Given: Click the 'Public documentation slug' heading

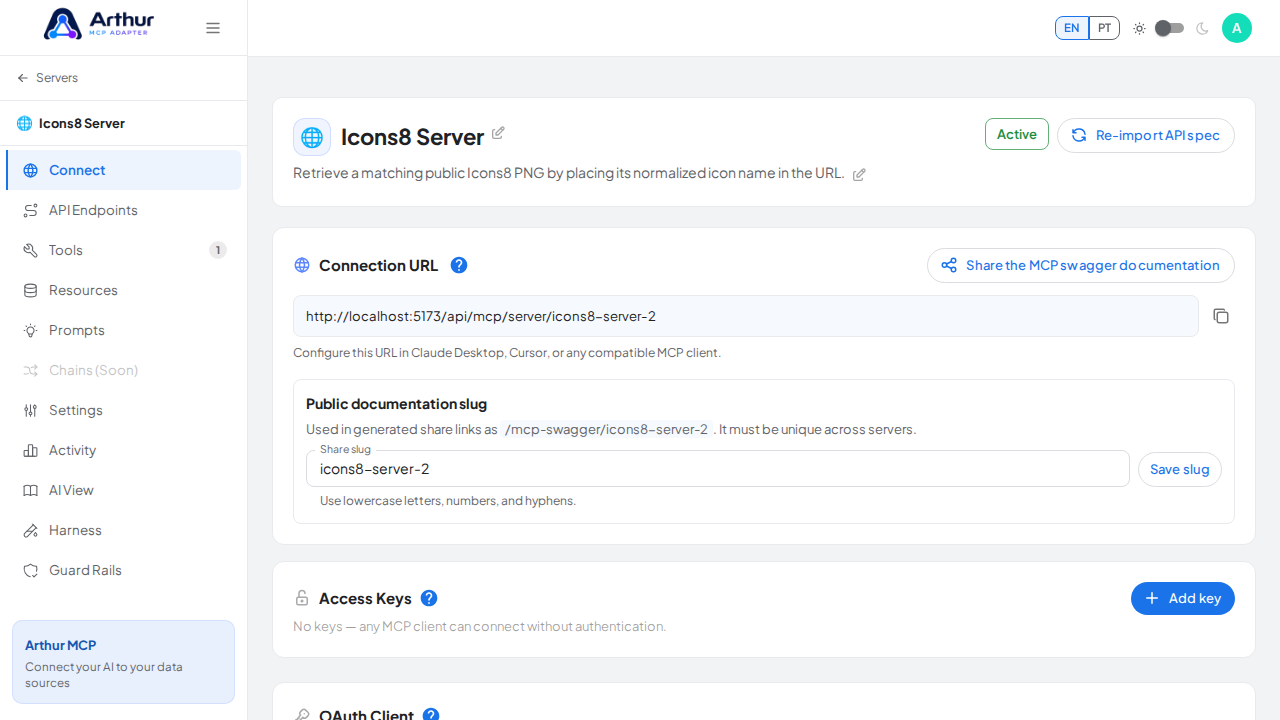Looking at the screenshot, I should coord(396,404).
